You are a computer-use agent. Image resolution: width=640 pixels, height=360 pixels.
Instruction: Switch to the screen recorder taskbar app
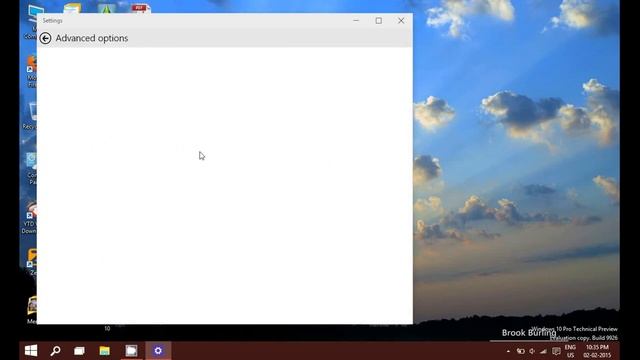(131, 351)
